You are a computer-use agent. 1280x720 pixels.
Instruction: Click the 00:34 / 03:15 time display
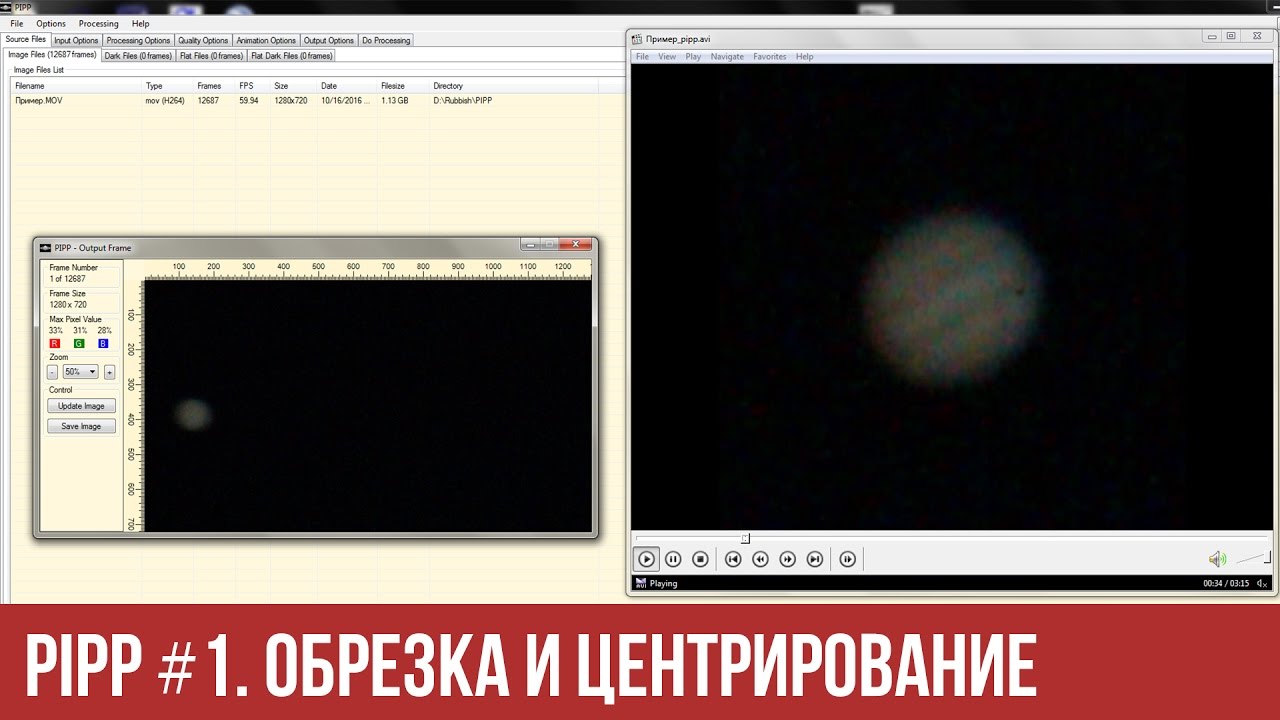pyautogui.click(x=1226, y=583)
